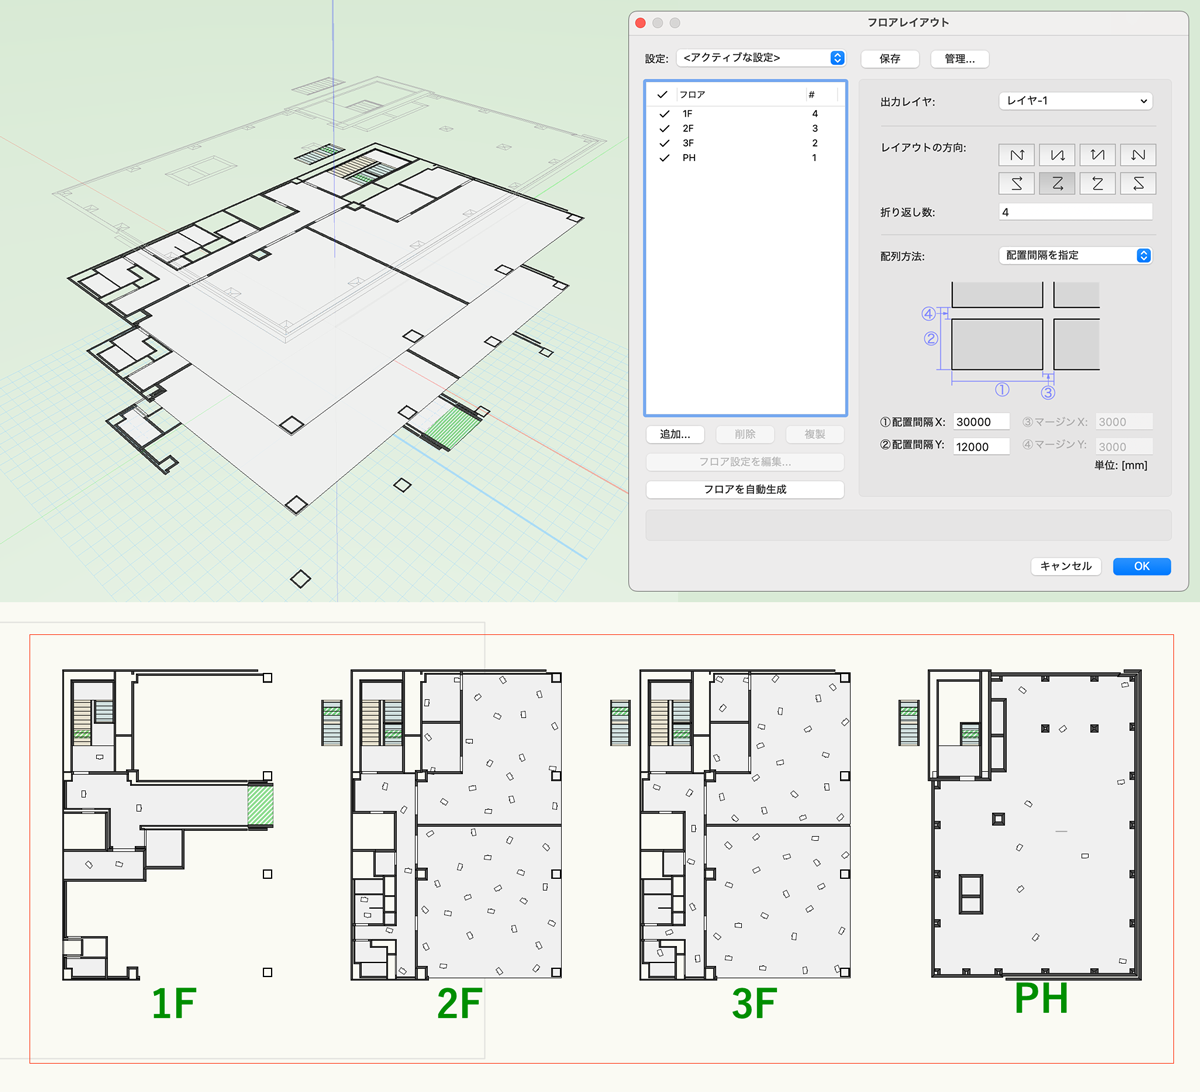Select mirrored-N layout ending with up arrow at top-left

[1097, 155]
